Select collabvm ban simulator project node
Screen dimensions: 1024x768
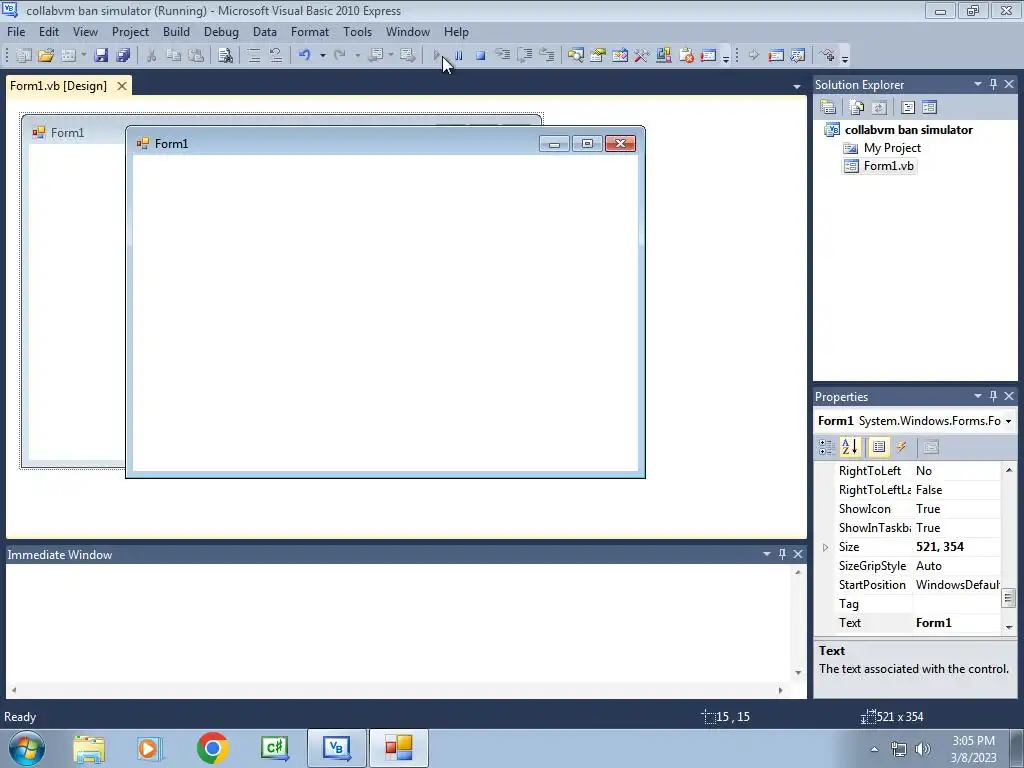pos(908,130)
